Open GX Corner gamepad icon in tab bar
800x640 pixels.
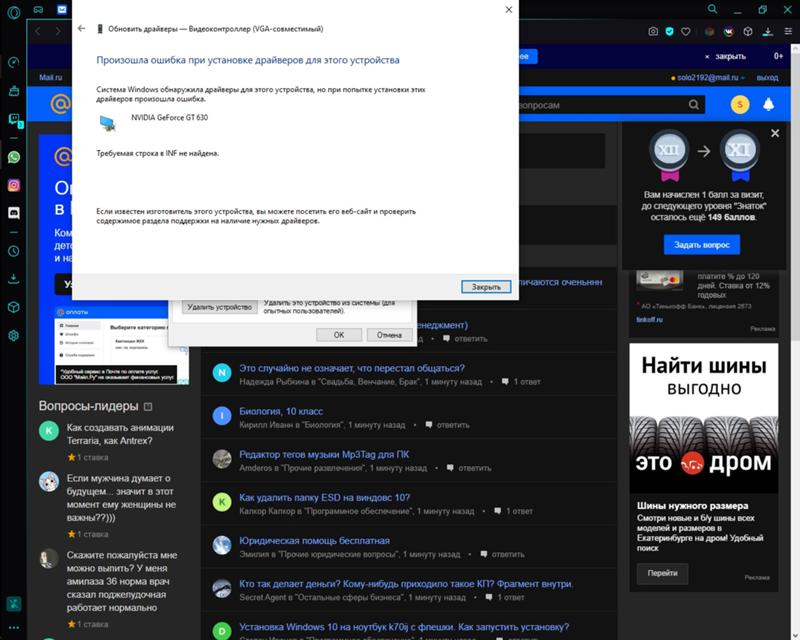(x=38, y=10)
